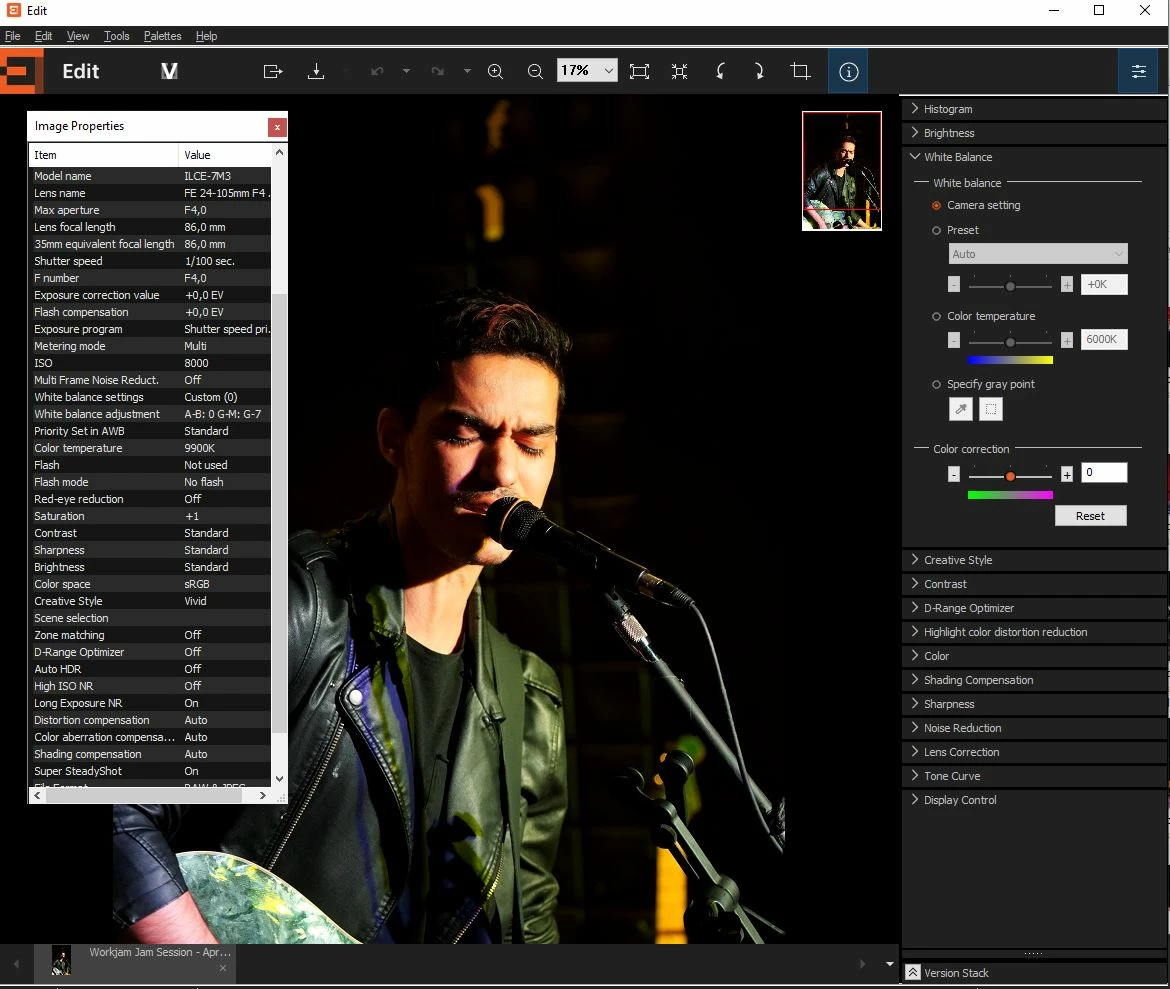Open the filmstrip options dropdown arrow
Screen dimensions: 1170x989
pyautogui.click(x=889, y=964)
